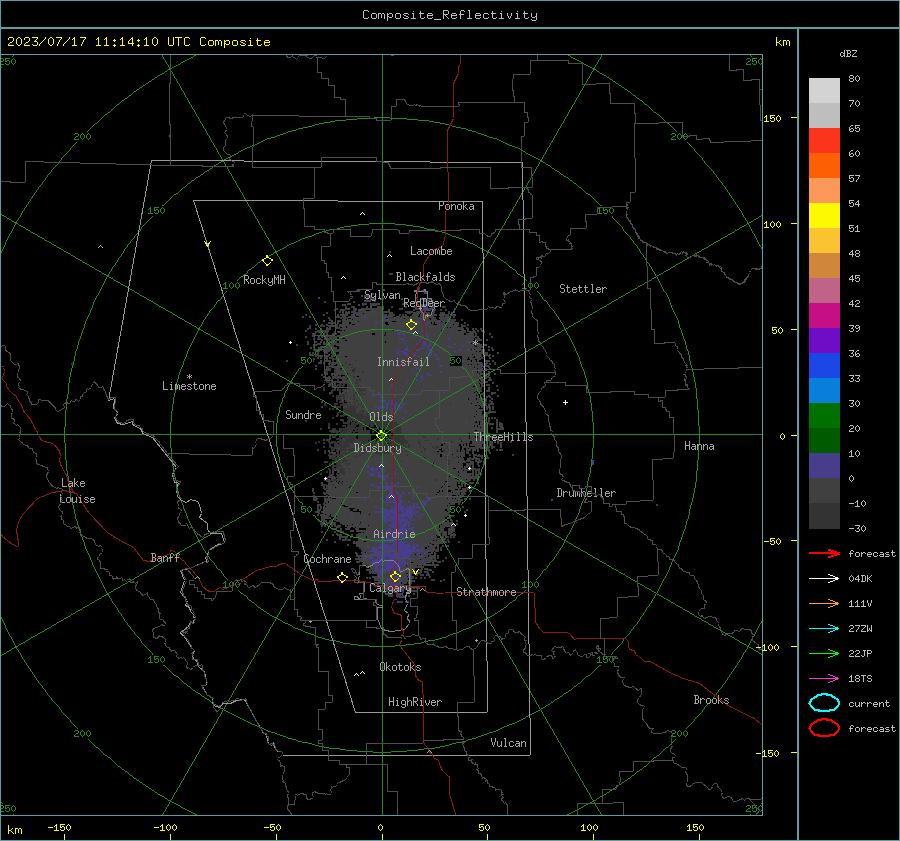Click the red 'forecast' ellipse icon
Viewport: 900px width, 841px height.
pos(824,728)
